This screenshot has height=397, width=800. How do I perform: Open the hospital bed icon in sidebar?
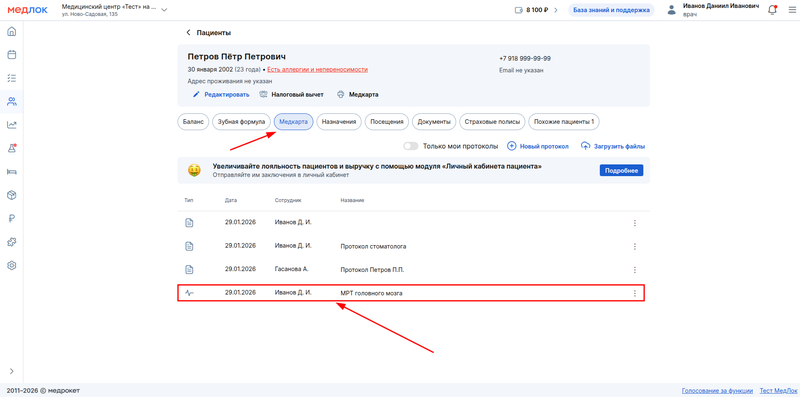[12, 172]
